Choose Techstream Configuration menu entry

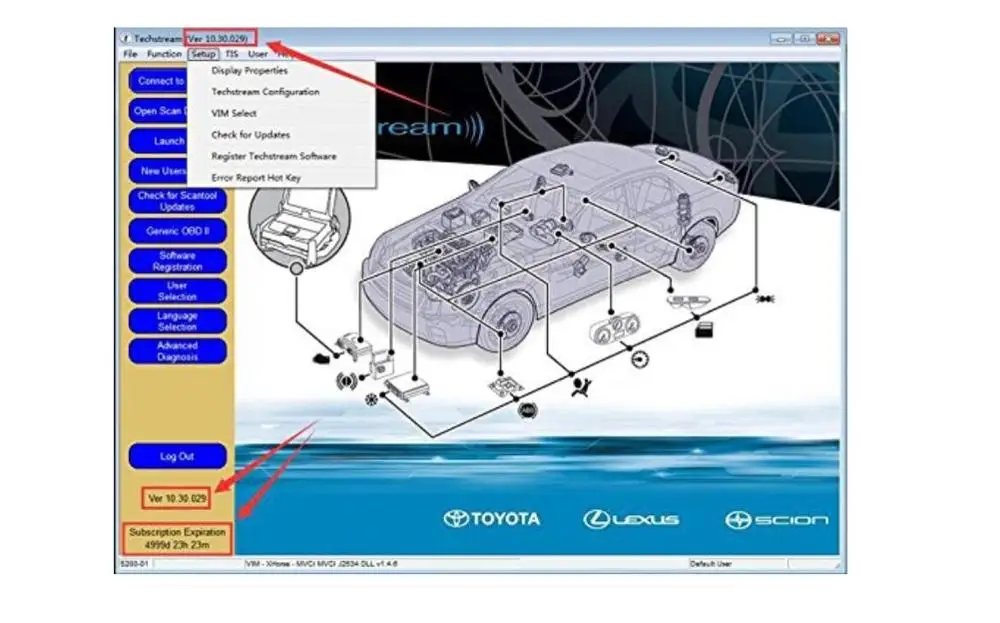265,92
